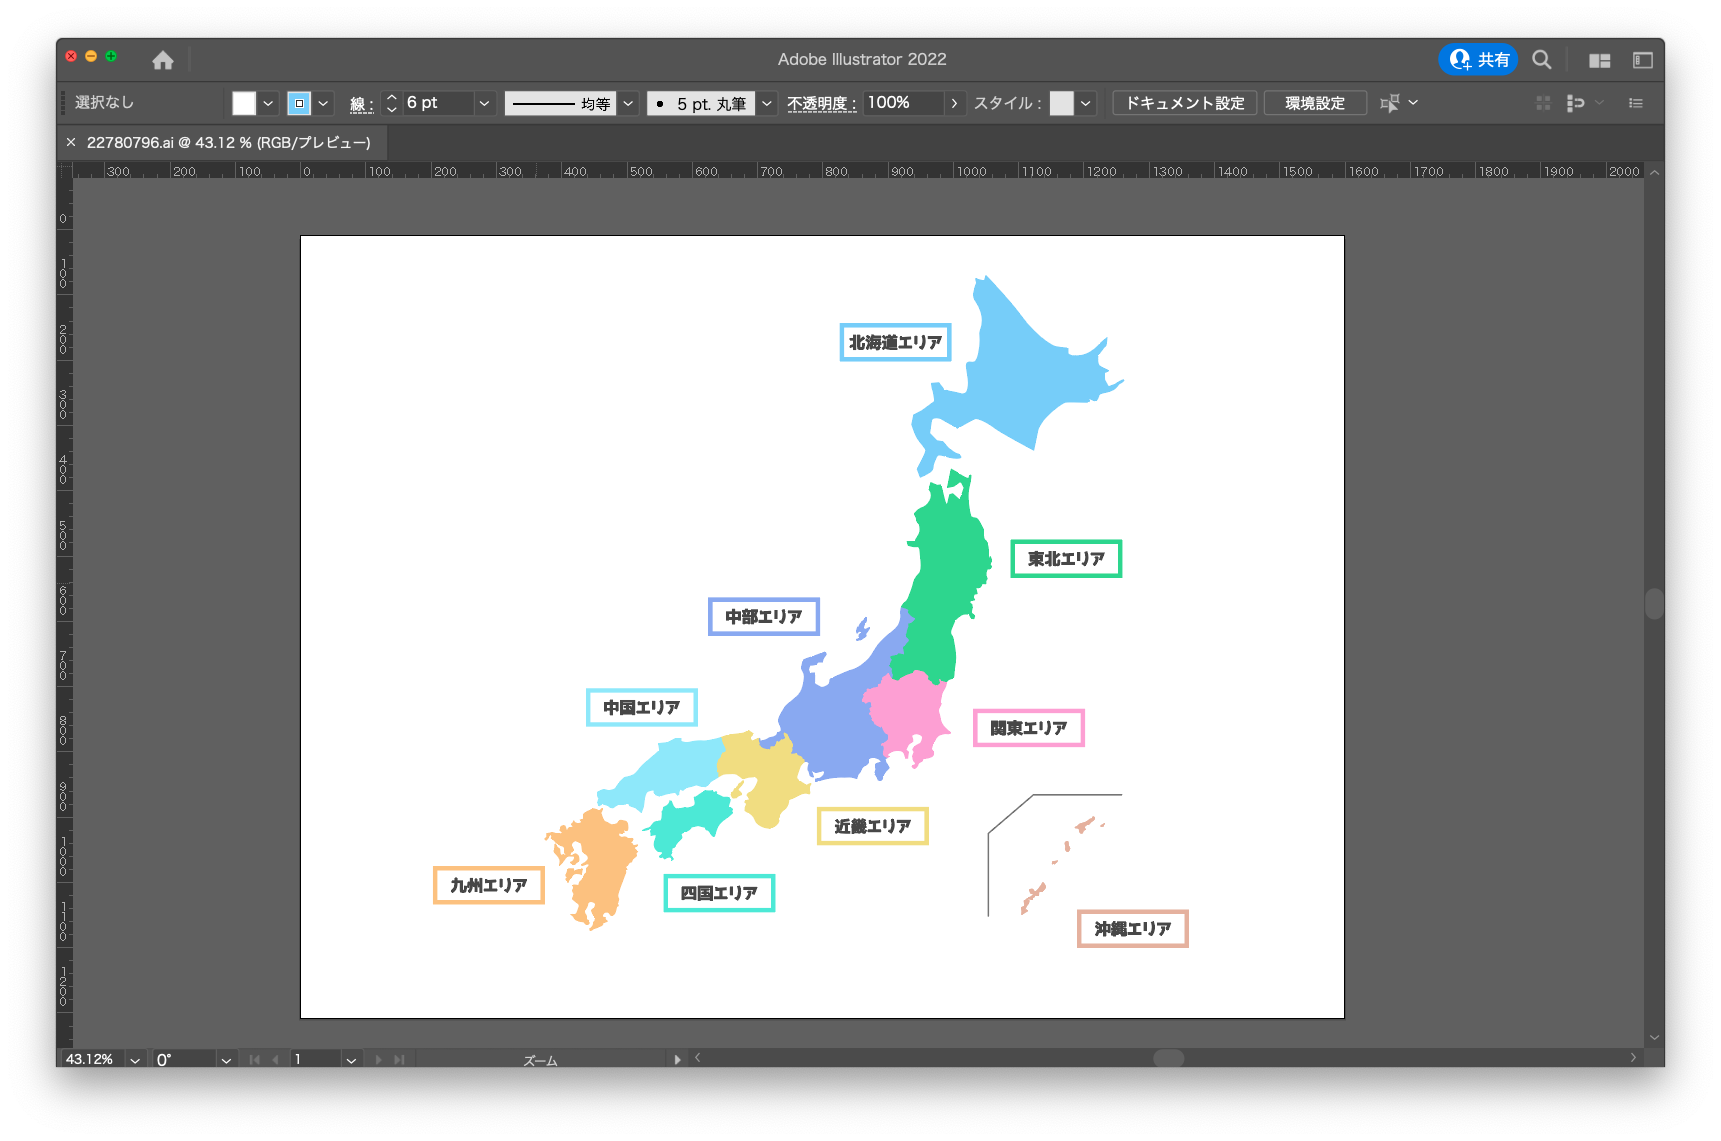The image size is (1721, 1141).
Task: Click the search magnifier icon in the title bar
Action: [x=1541, y=59]
